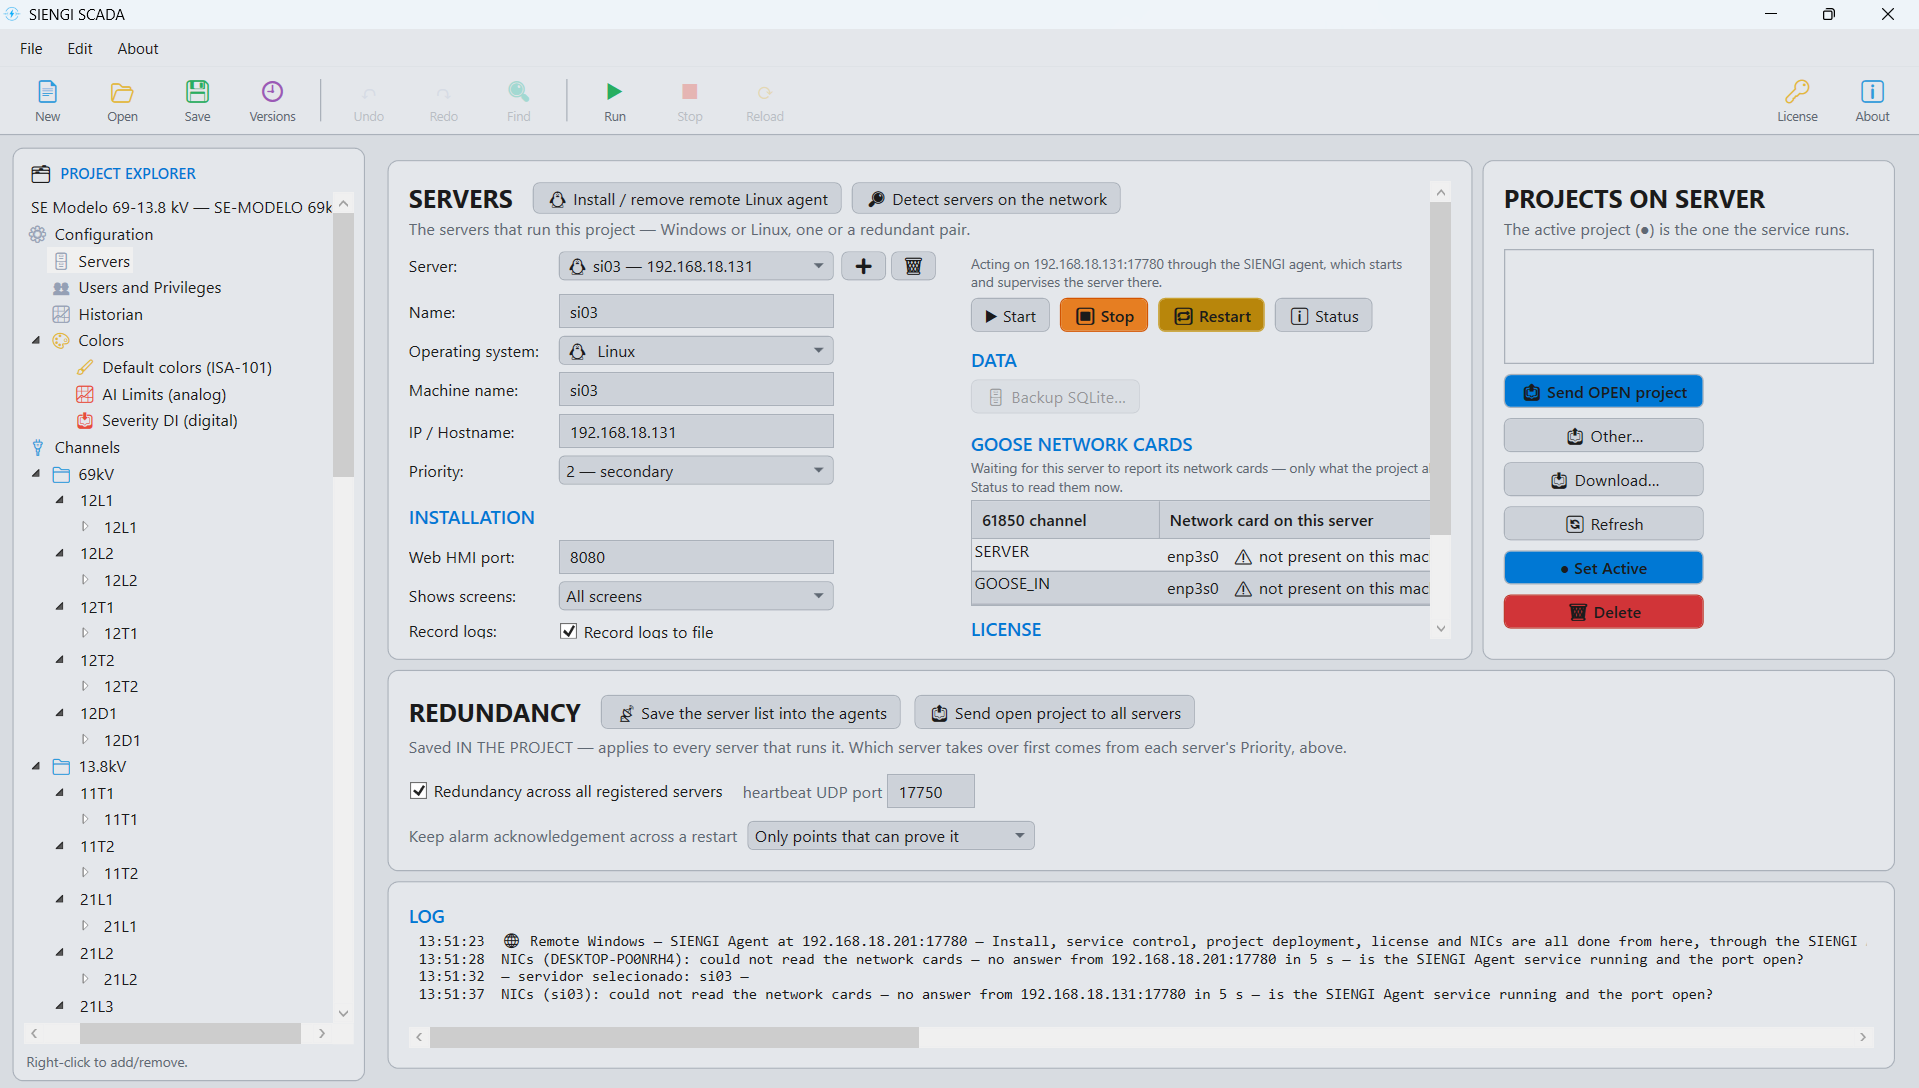Screen dimensions: 1919x1088
Task: Click the Set Active button
Action: pyautogui.click(x=1603, y=568)
